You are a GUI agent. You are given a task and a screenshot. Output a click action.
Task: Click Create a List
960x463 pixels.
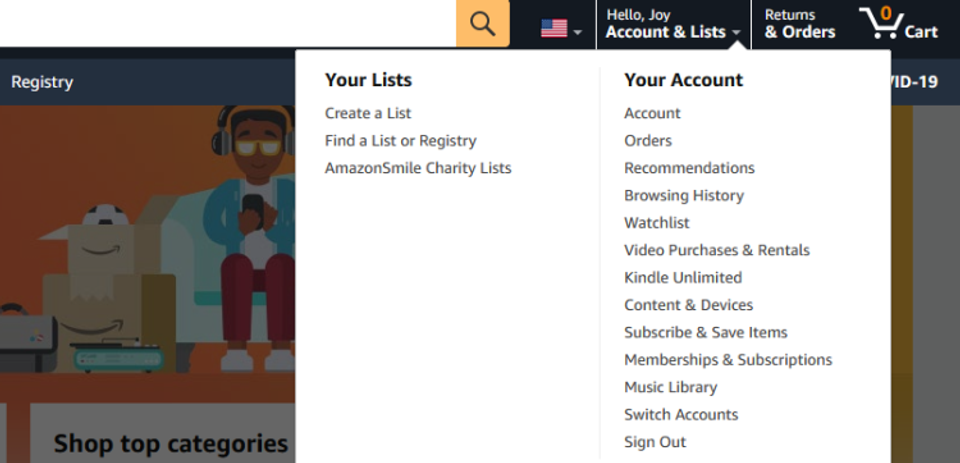pos(368,113)
